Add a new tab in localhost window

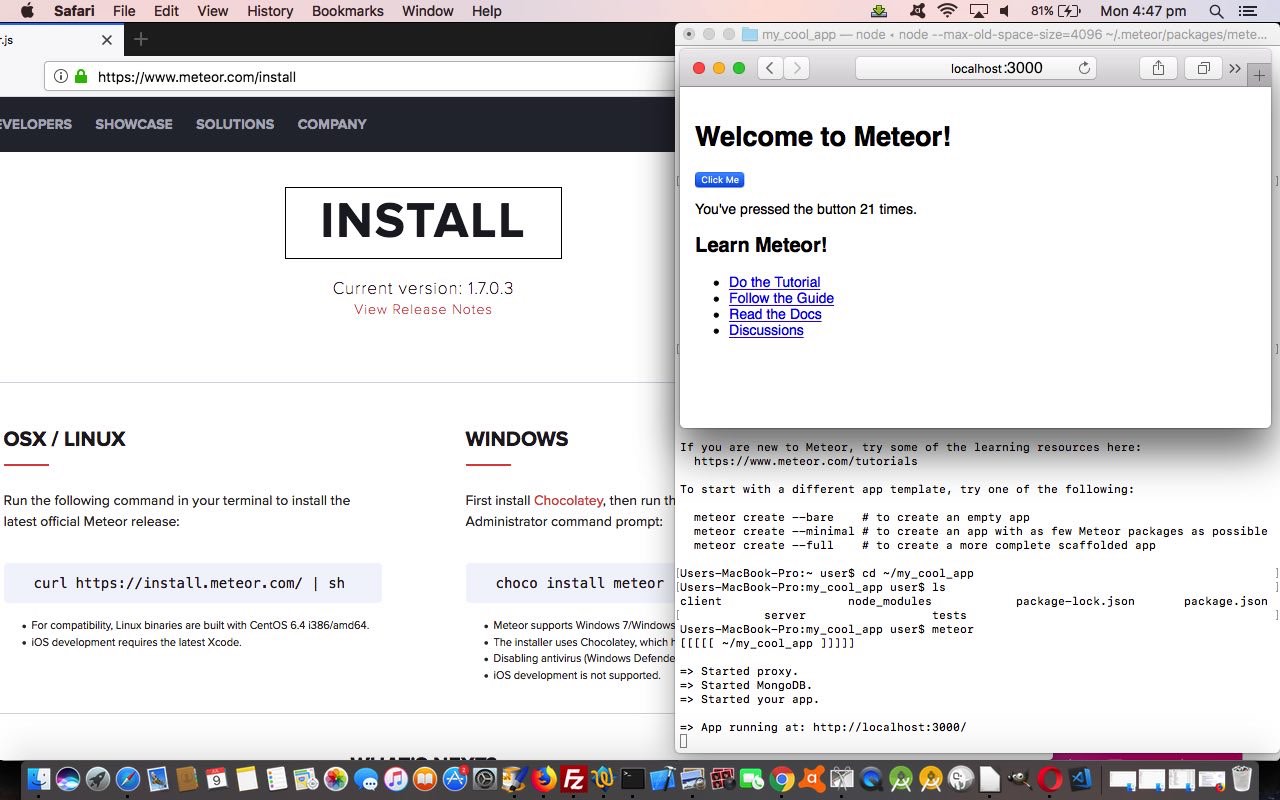click(1258, 76)
